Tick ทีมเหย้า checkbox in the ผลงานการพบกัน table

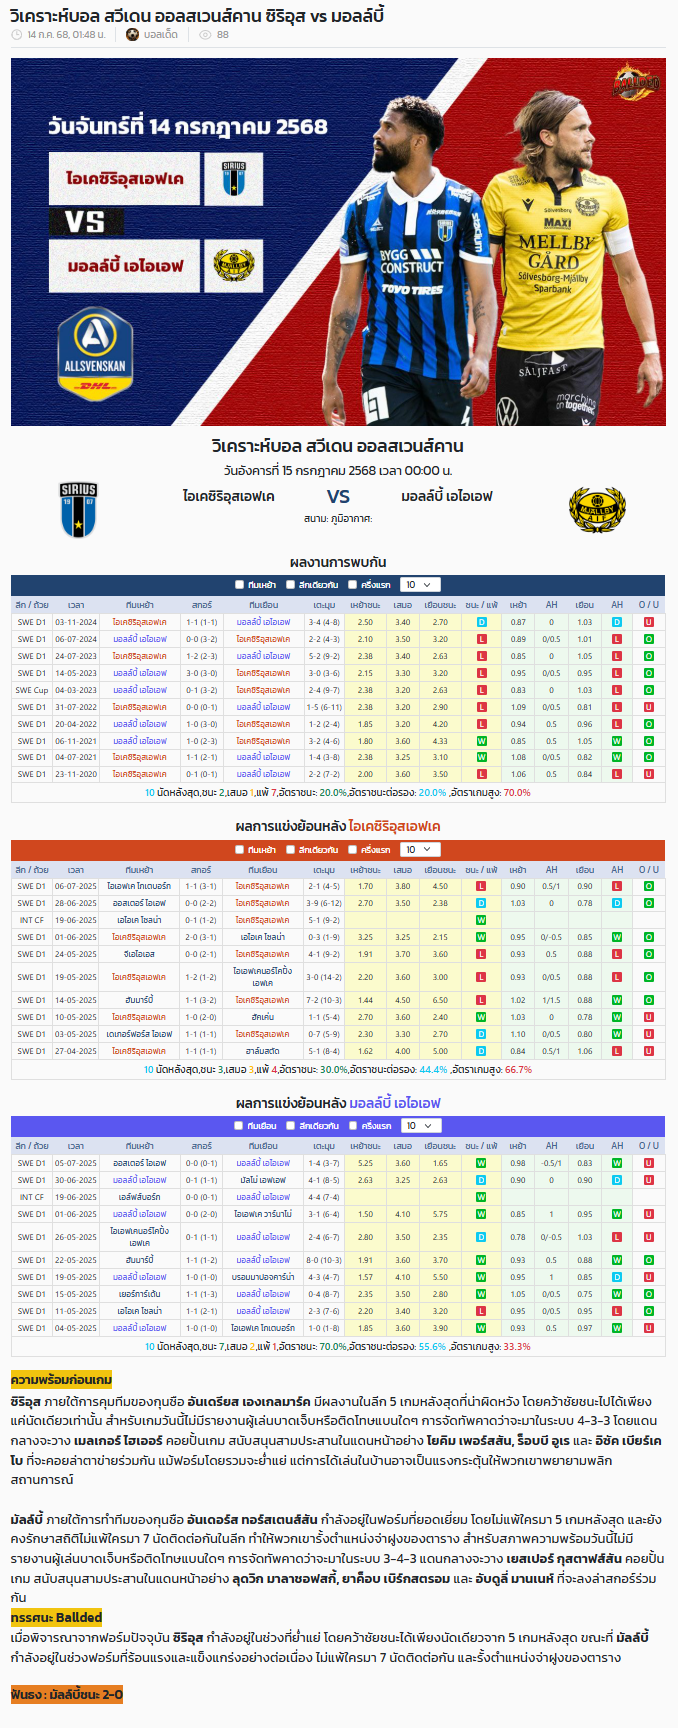pyautogui.click(x=239, y=585)
